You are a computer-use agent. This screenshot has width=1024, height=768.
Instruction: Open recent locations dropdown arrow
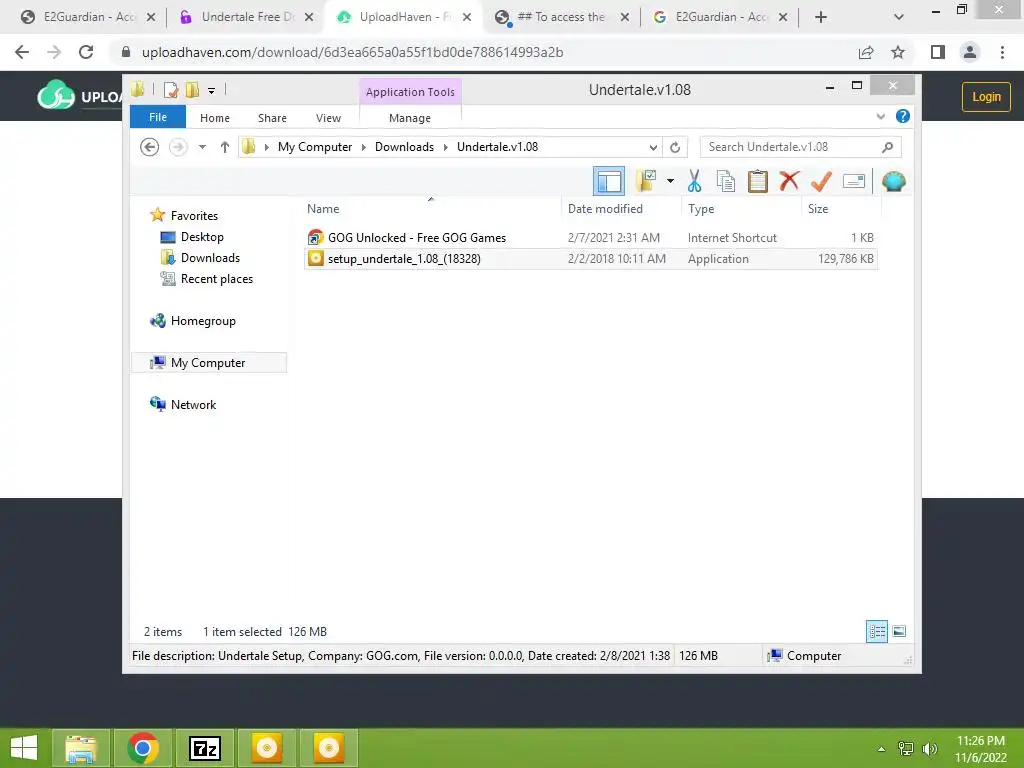click(202, 147)
